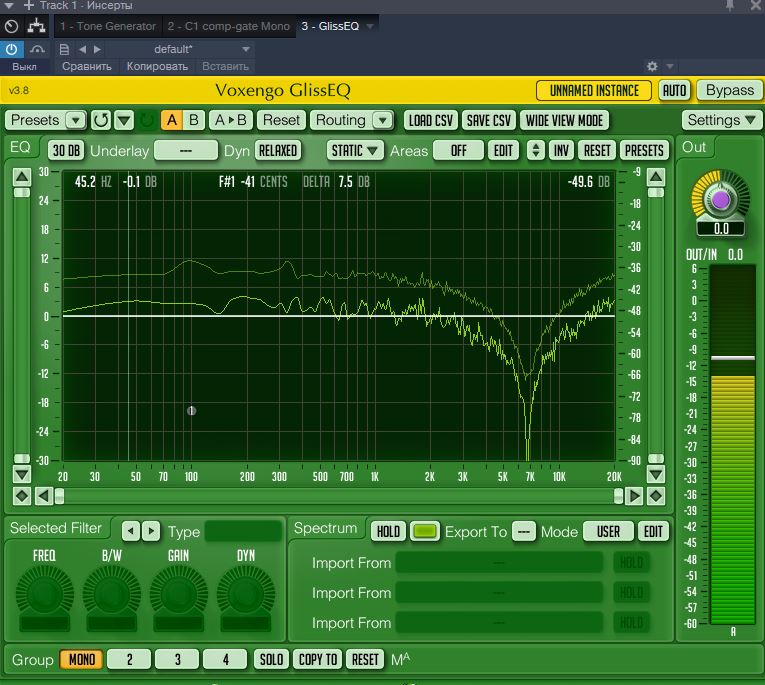
Task: Rename via UNNAMED INSTANCE button
Action: (x=594, y=91)
